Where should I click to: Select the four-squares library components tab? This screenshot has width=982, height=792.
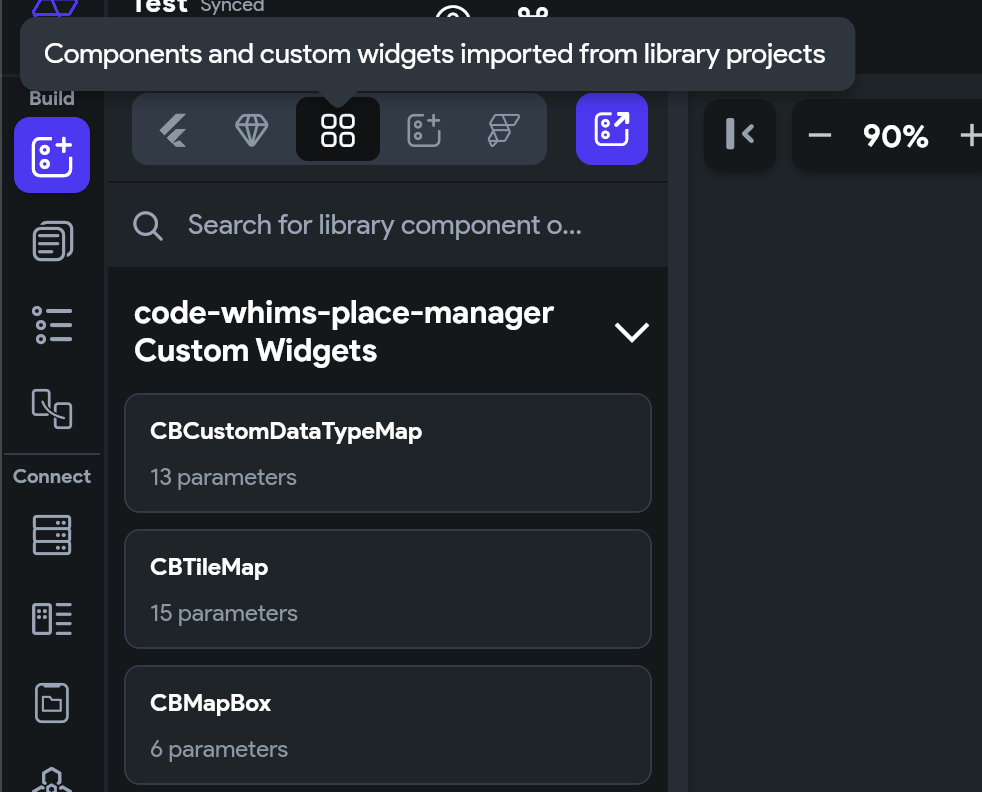(x=338, y=130)
